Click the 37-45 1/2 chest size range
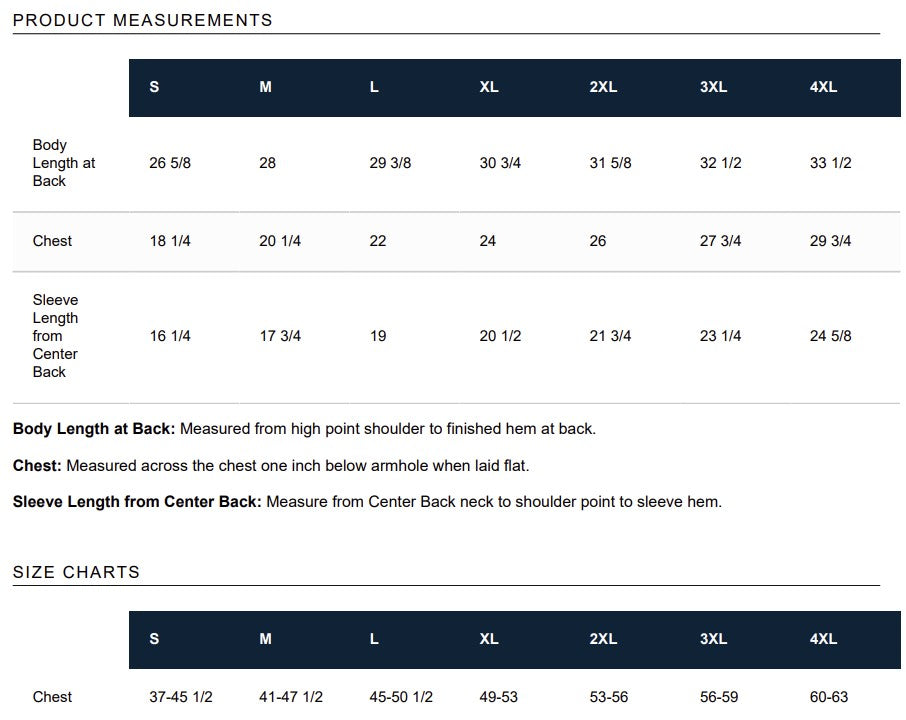Viewport: 906px width, 720px height. coord(181,697)
